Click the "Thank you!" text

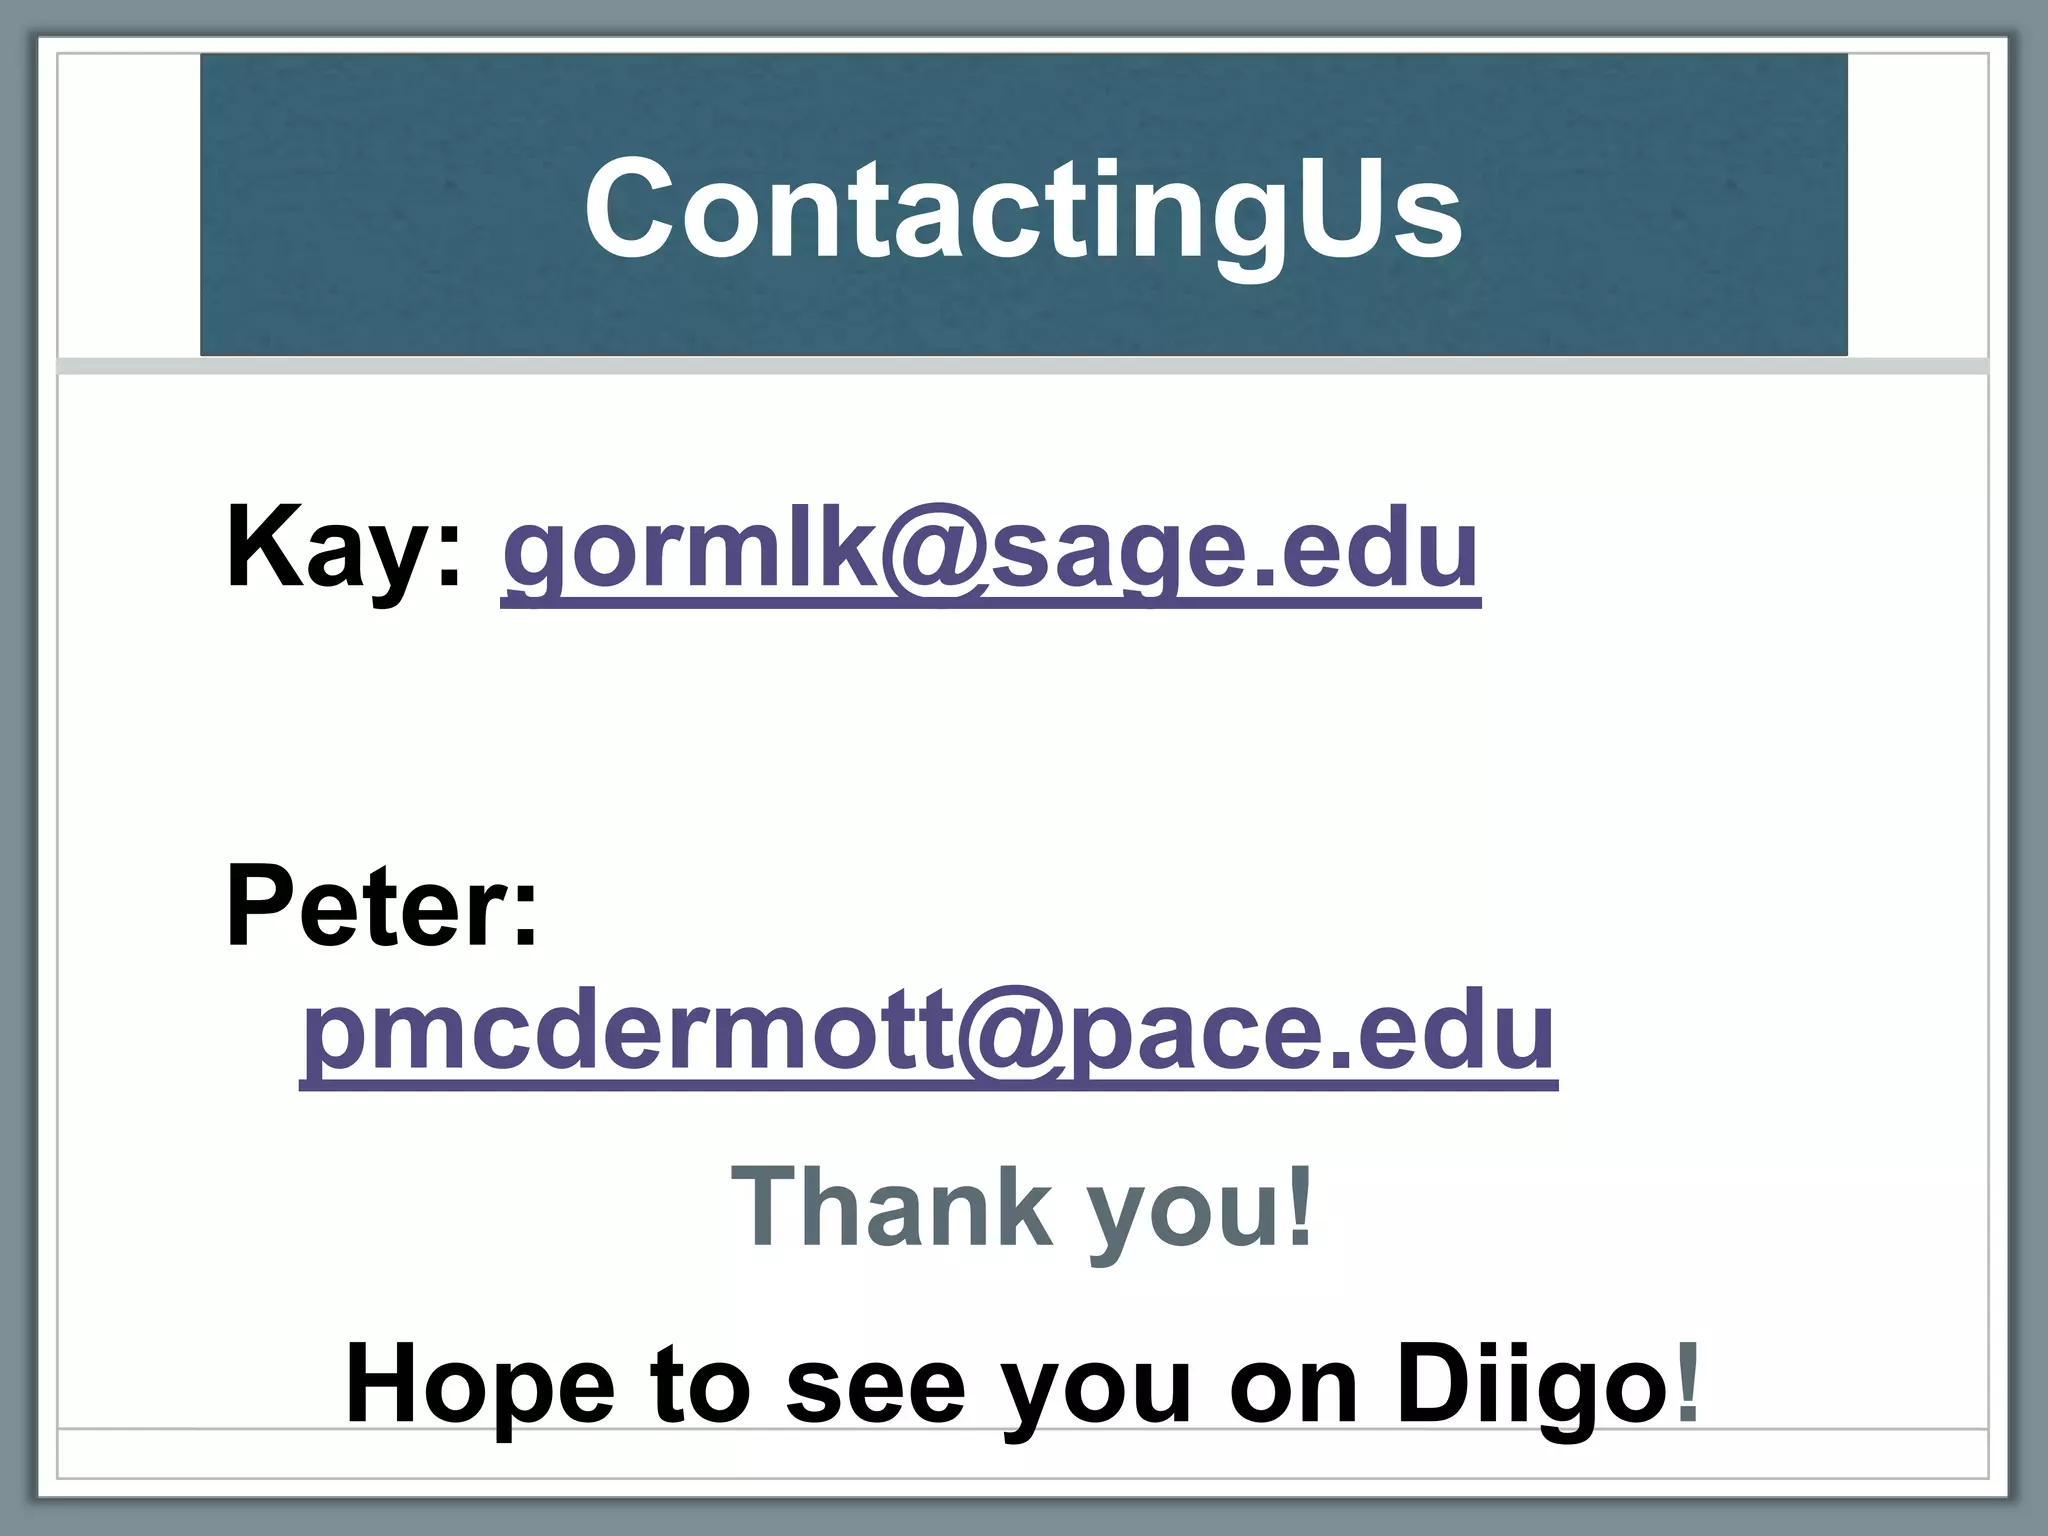point(1022,1207)
